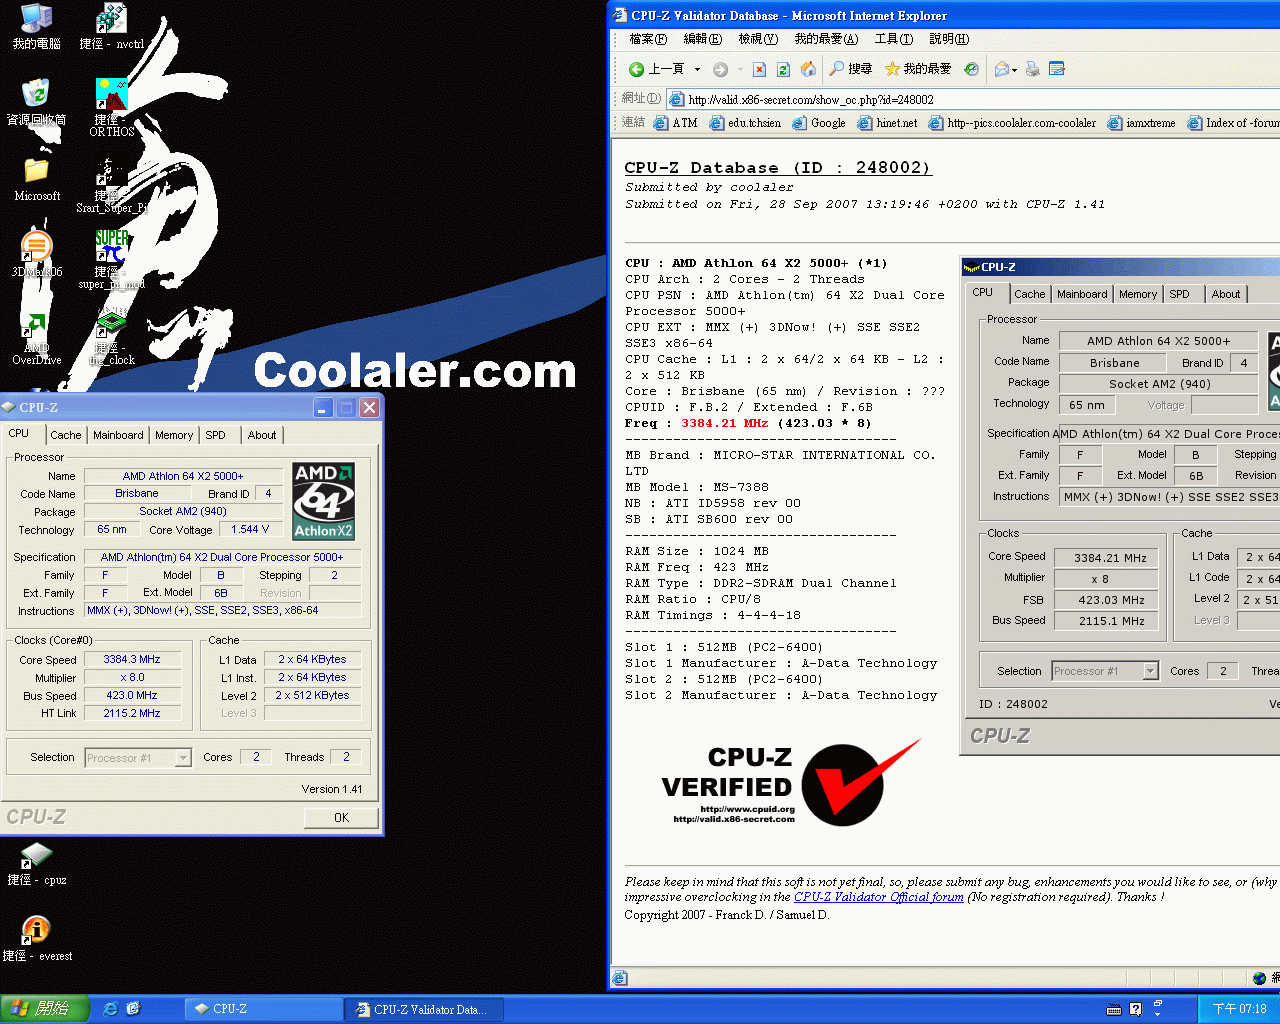This screenshot has width=1280, height=1024.
Task: Switch to the About tab in CPU-Z window
Action: pos(262,435)
